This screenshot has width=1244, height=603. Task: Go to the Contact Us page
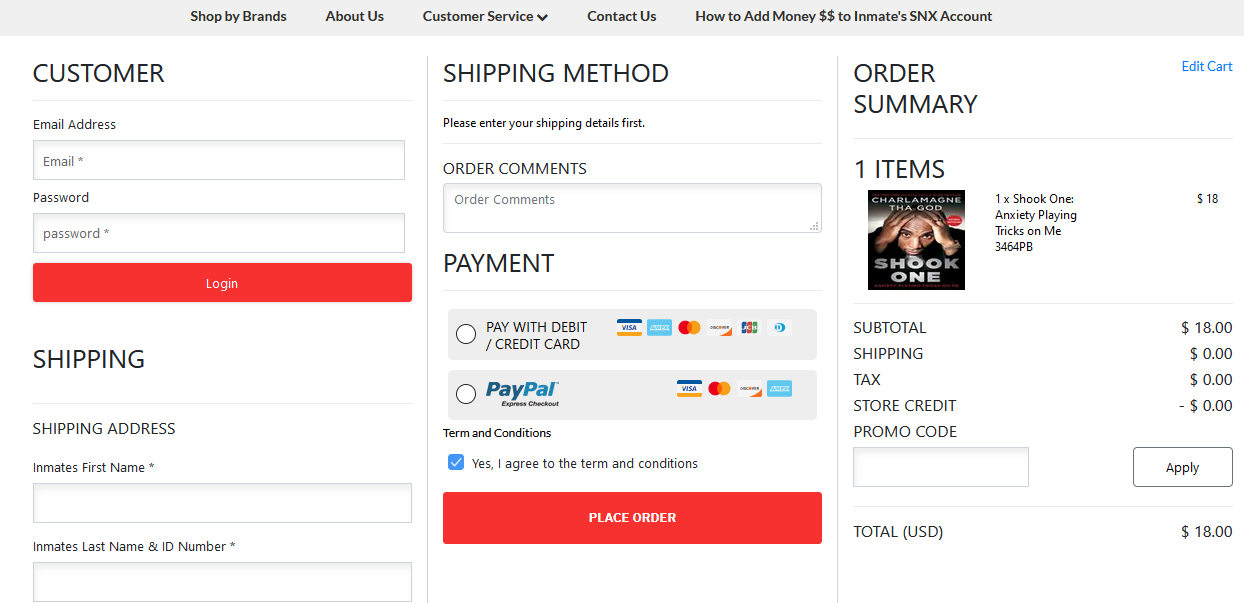pyautogui.click(x=621, y=16)
